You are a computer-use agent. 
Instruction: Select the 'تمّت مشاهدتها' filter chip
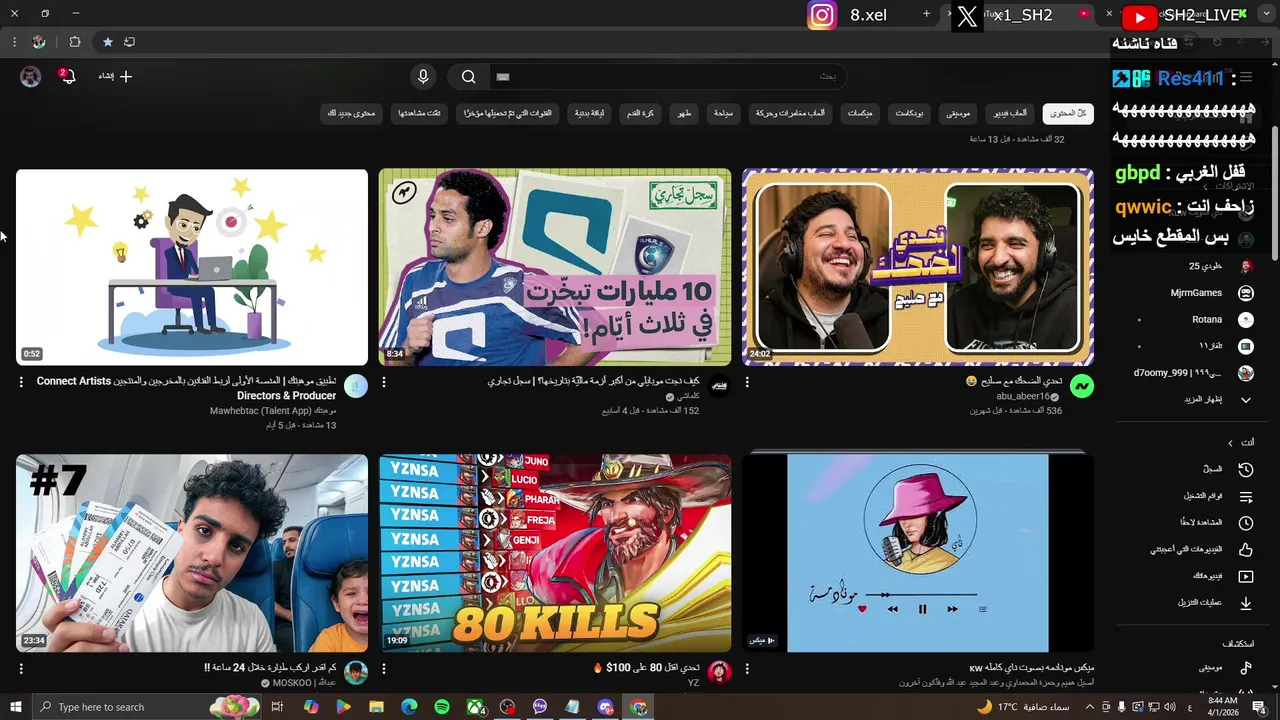420,114
